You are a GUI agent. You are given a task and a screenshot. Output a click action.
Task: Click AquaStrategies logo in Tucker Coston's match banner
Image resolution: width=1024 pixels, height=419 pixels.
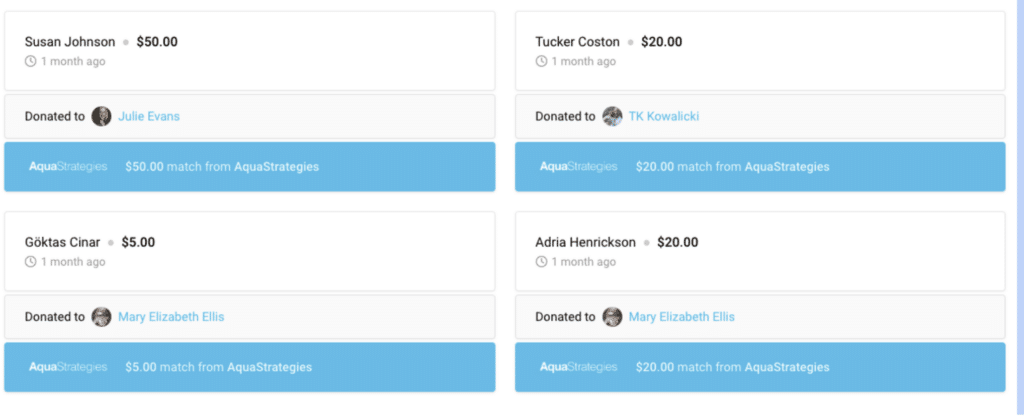coord(579,167)
